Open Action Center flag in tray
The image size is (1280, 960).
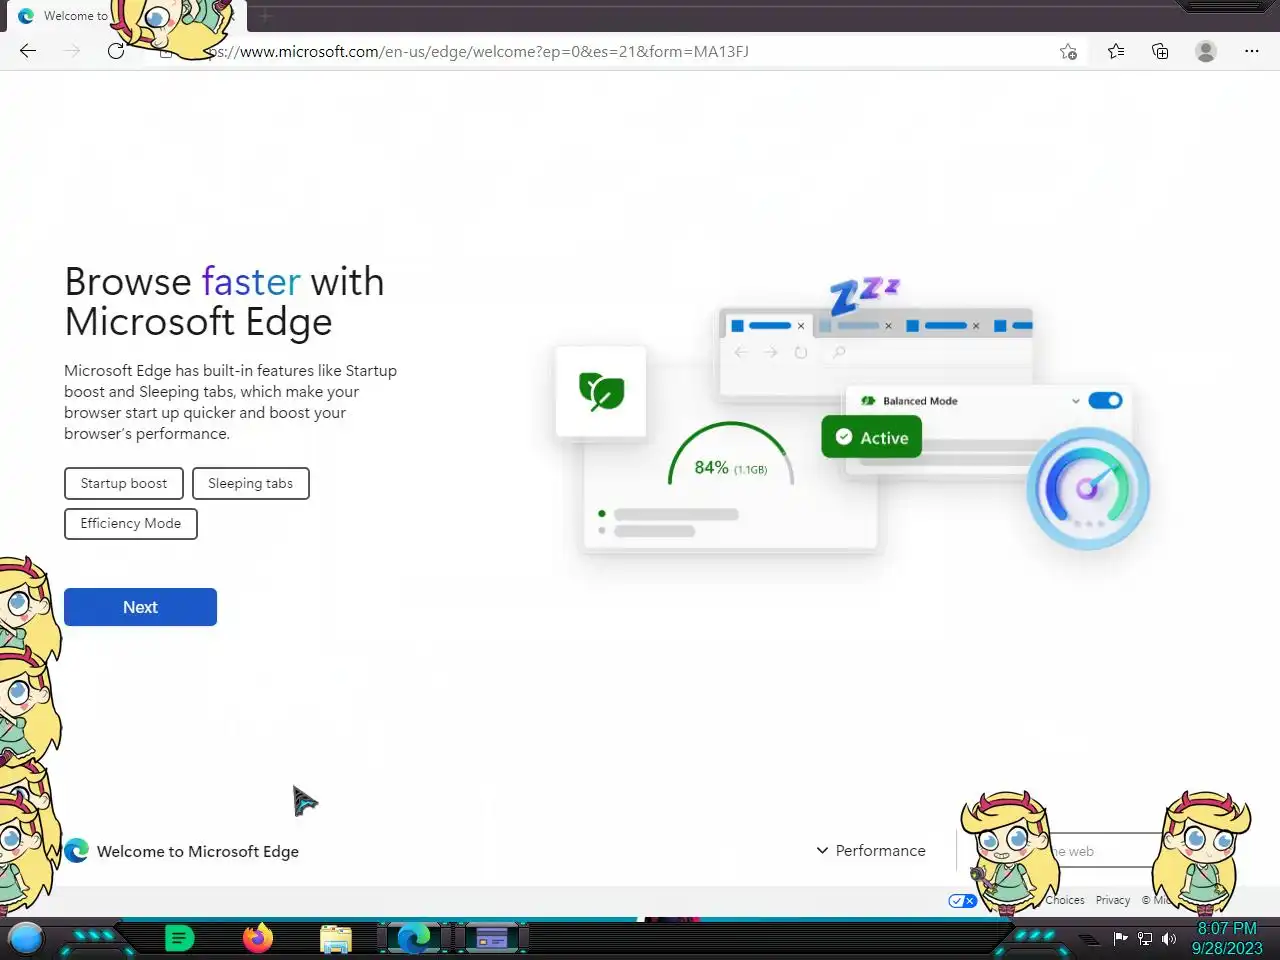[x=1120, y=938]
